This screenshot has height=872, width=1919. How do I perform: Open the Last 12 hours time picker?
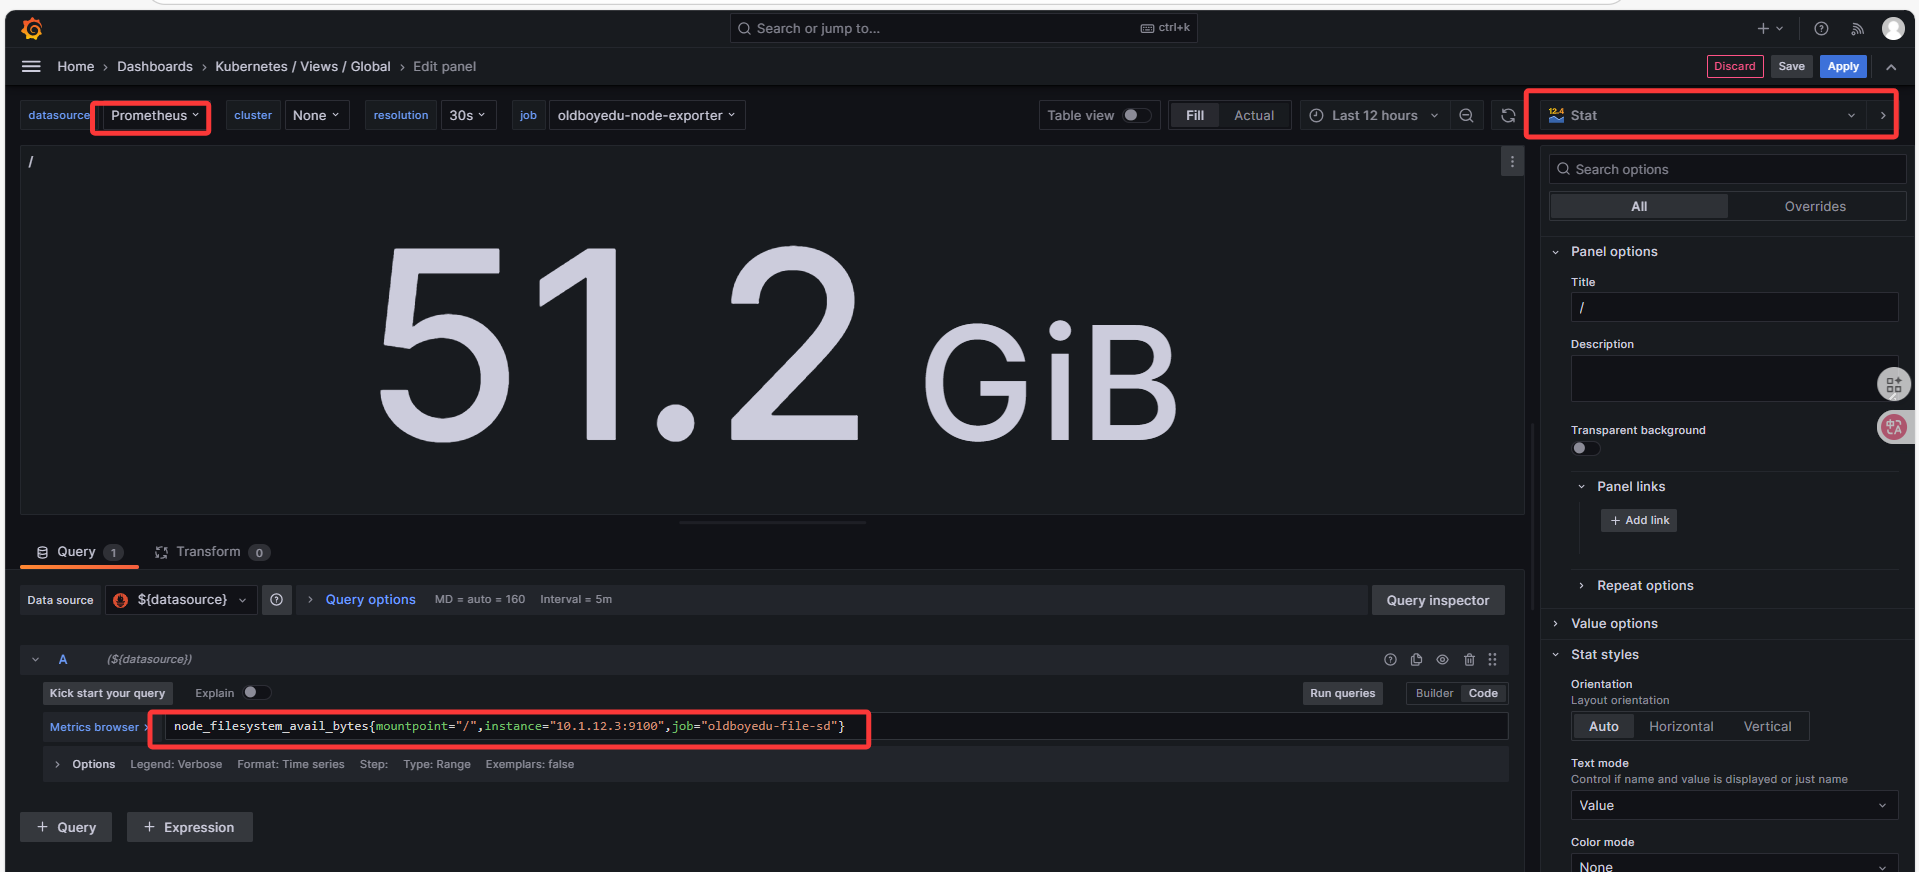pyautogui.click(x=1374, y=116)
